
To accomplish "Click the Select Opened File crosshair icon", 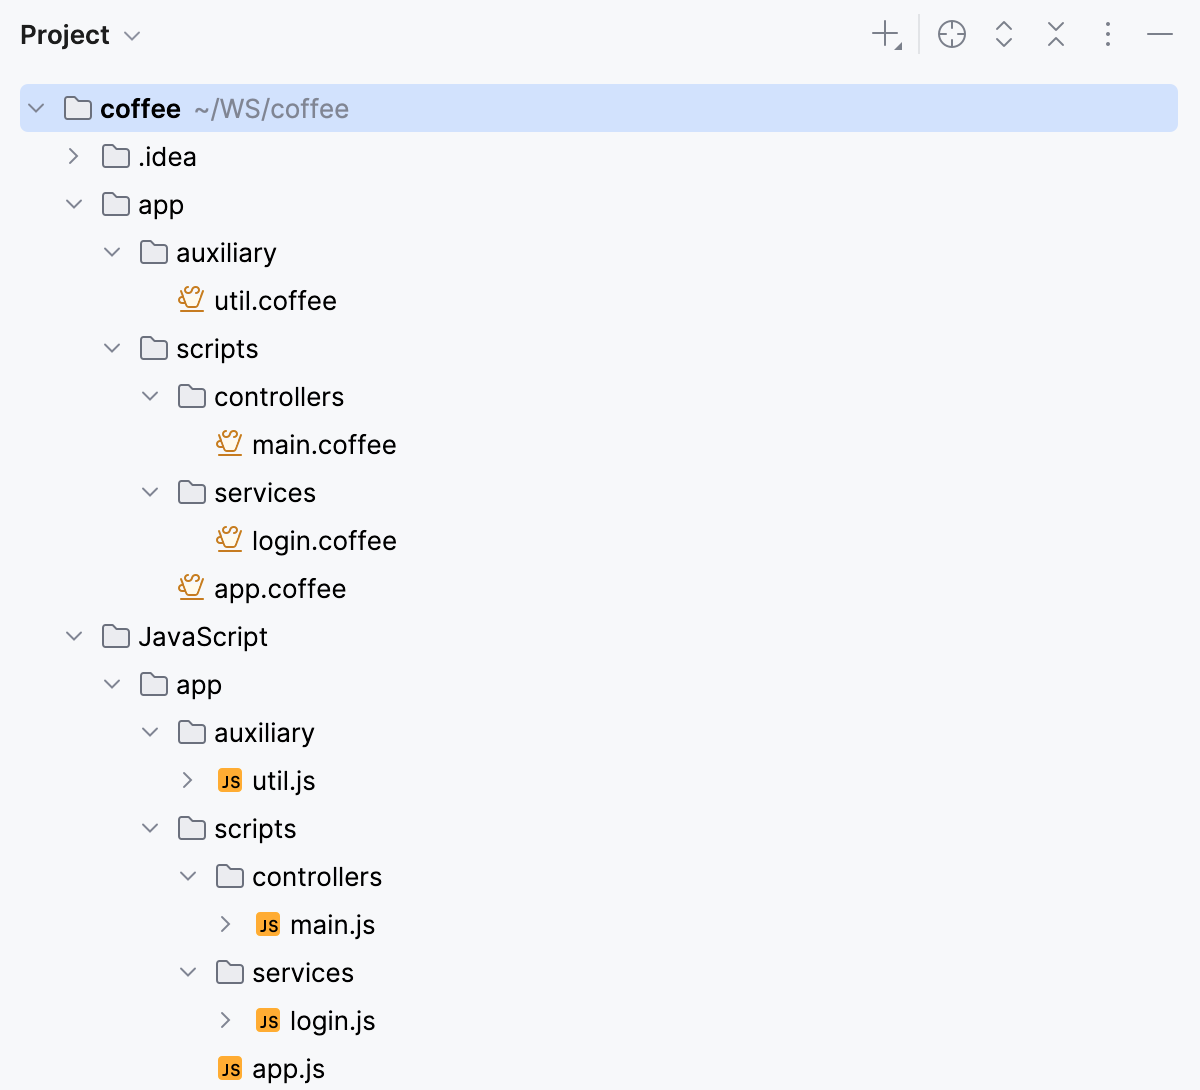I will [x=952, y=35].
